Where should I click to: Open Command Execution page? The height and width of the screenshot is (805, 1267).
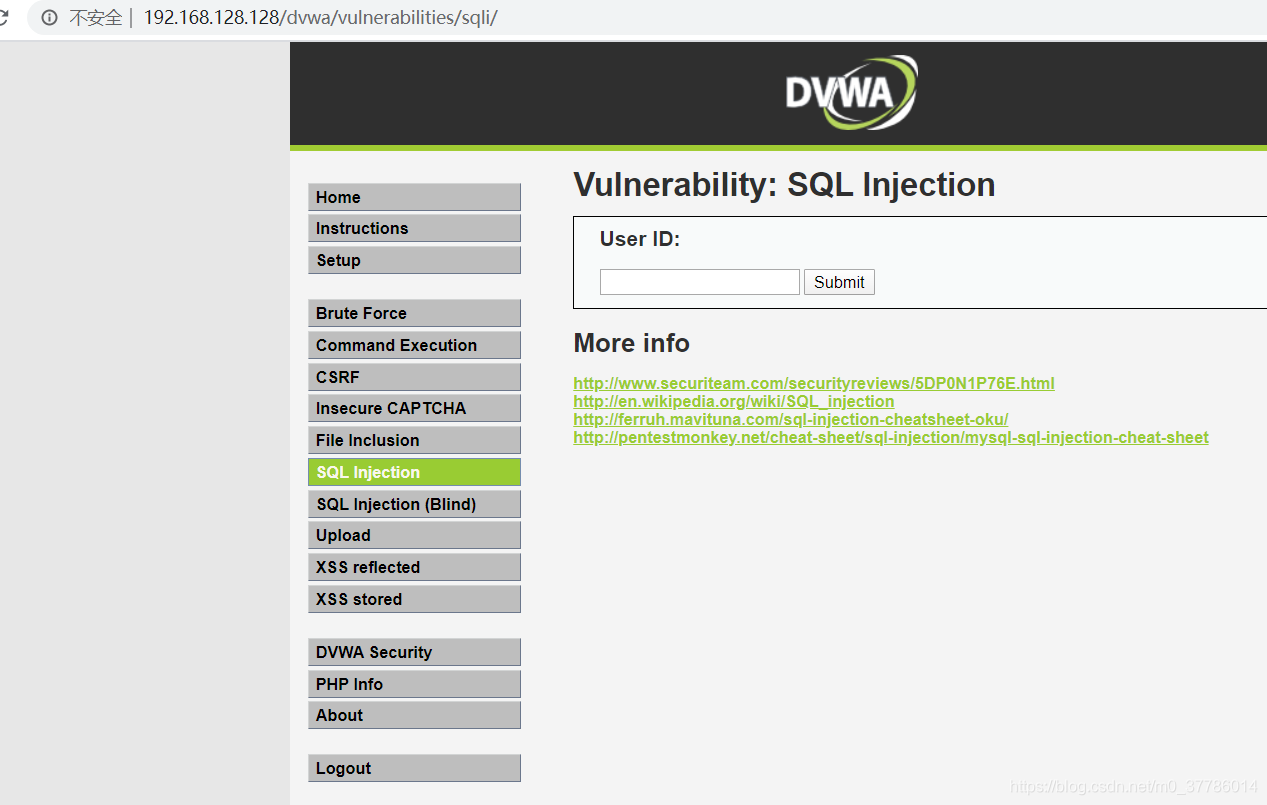coord(414,345)
